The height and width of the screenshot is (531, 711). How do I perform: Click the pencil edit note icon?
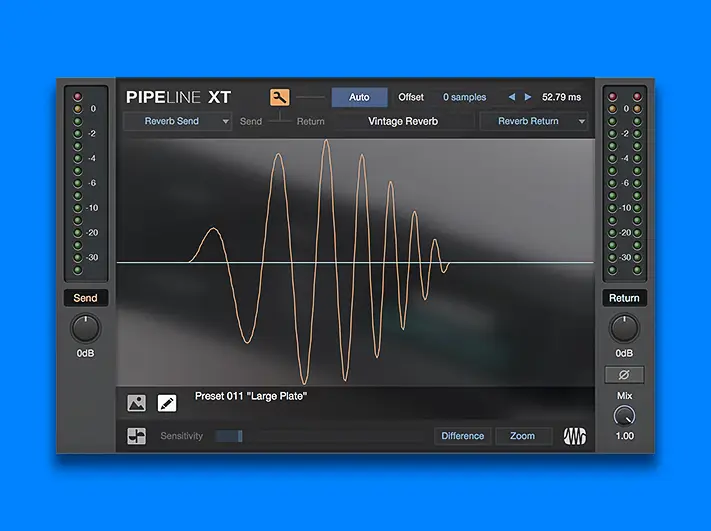coord(167,403)
